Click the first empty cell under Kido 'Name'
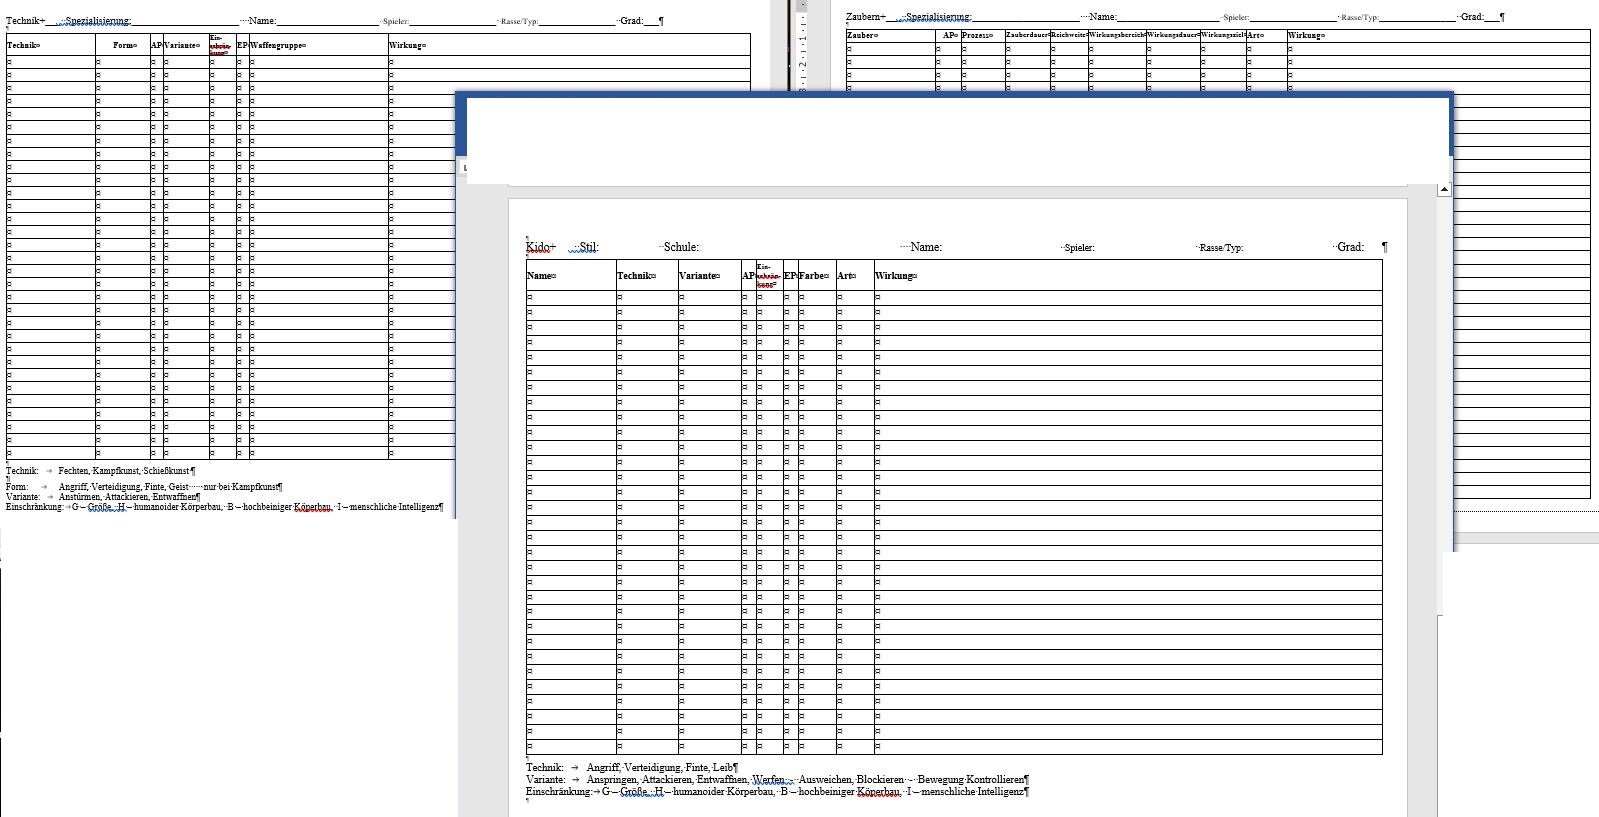Screen dimensions: 1599x817 coord(570,297)
